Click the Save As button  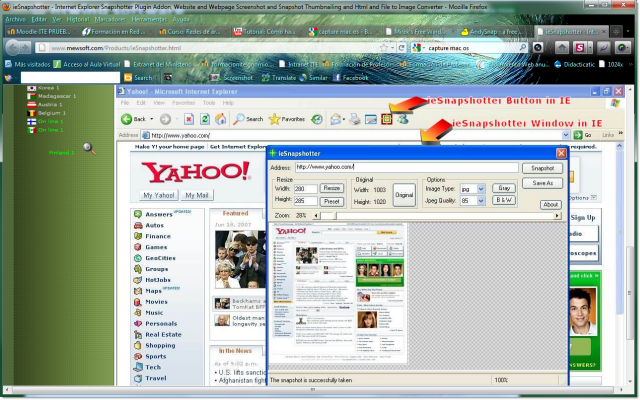[542, 183]
